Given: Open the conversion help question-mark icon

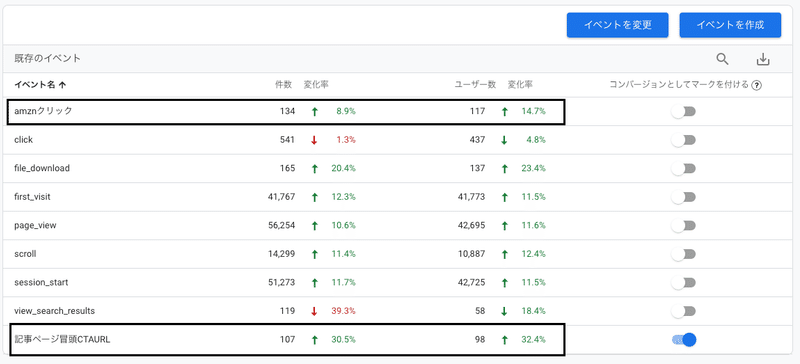Looking at the screenshot, I should (757, 85).
